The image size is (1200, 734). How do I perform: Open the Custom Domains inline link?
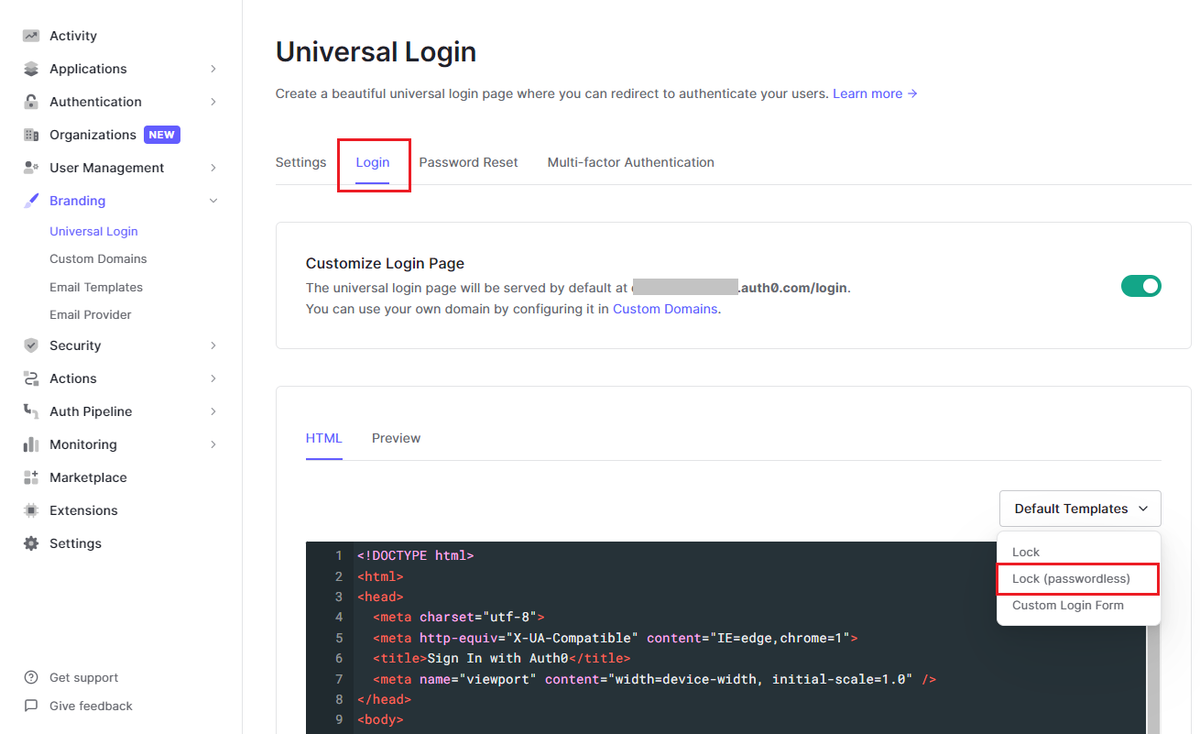[x=665, y=309]
